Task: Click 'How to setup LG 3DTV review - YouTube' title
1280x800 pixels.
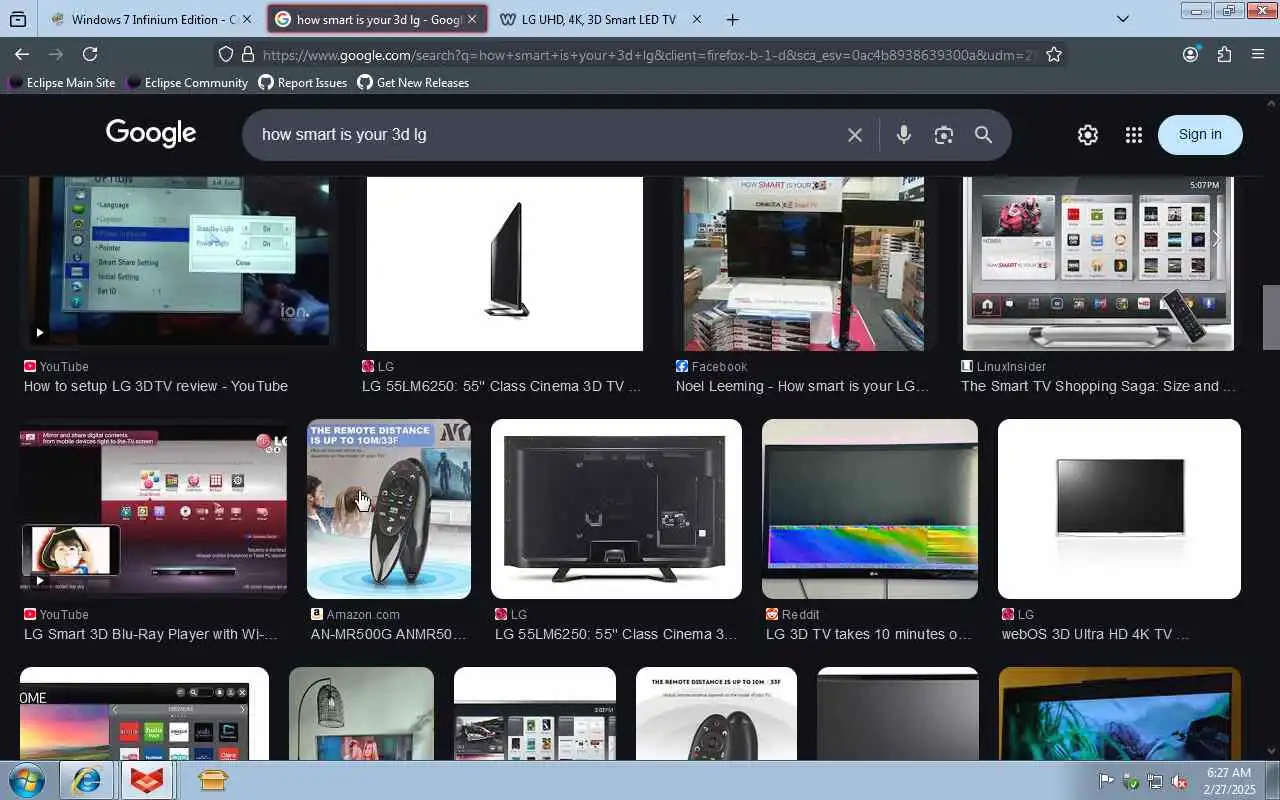Action: pyautogui.click(x=156, y=386)
